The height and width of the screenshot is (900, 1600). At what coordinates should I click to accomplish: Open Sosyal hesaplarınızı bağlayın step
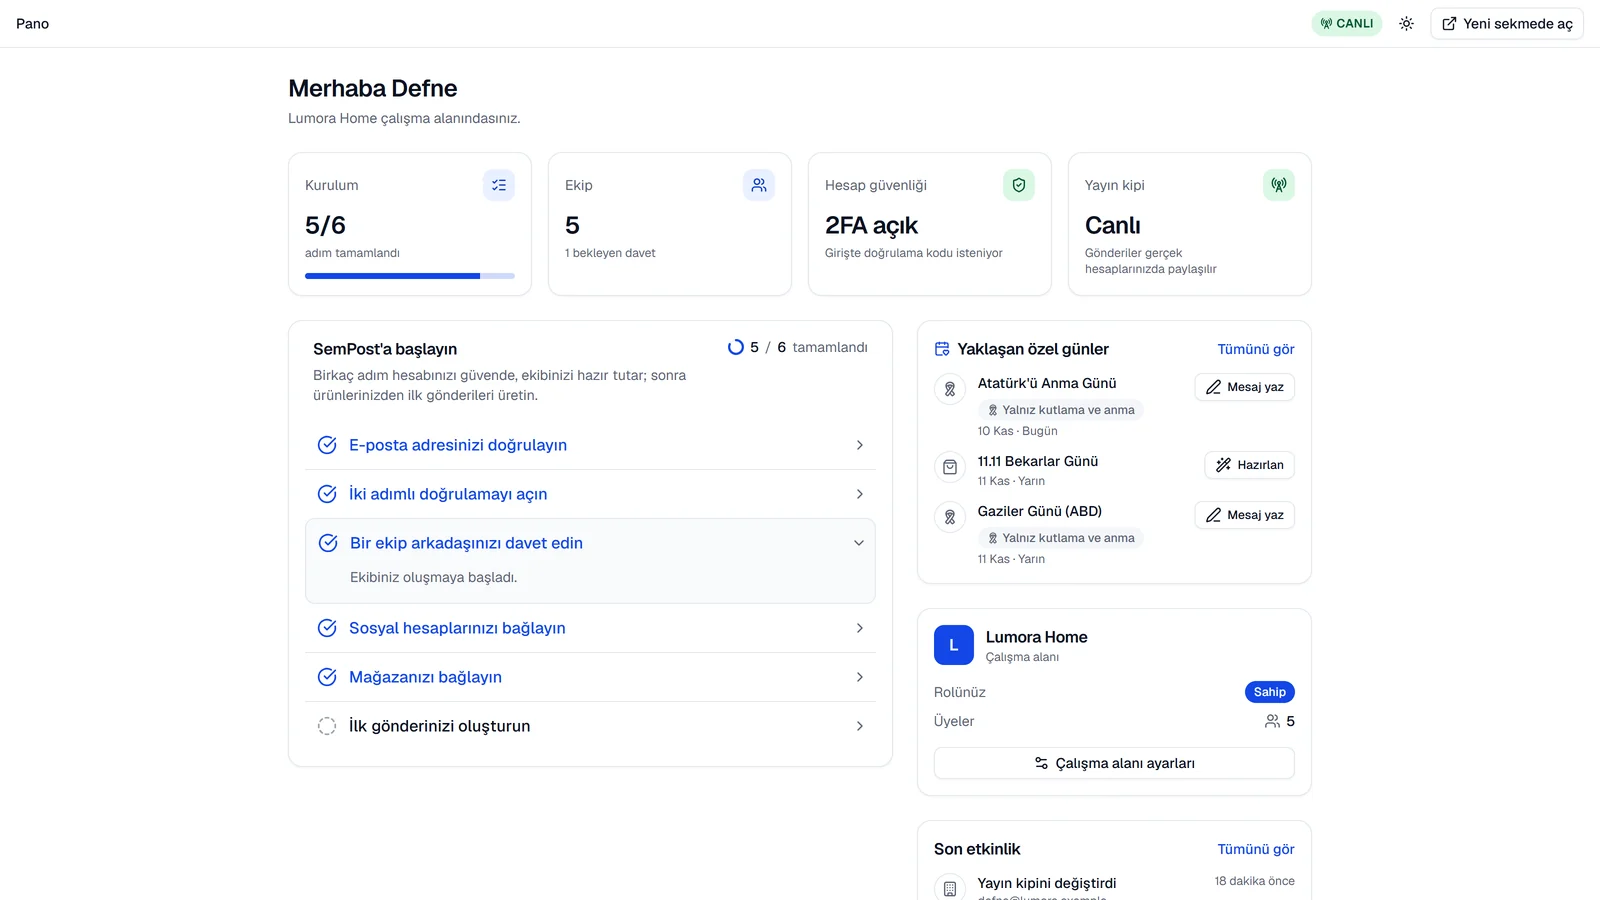point(590,628)
